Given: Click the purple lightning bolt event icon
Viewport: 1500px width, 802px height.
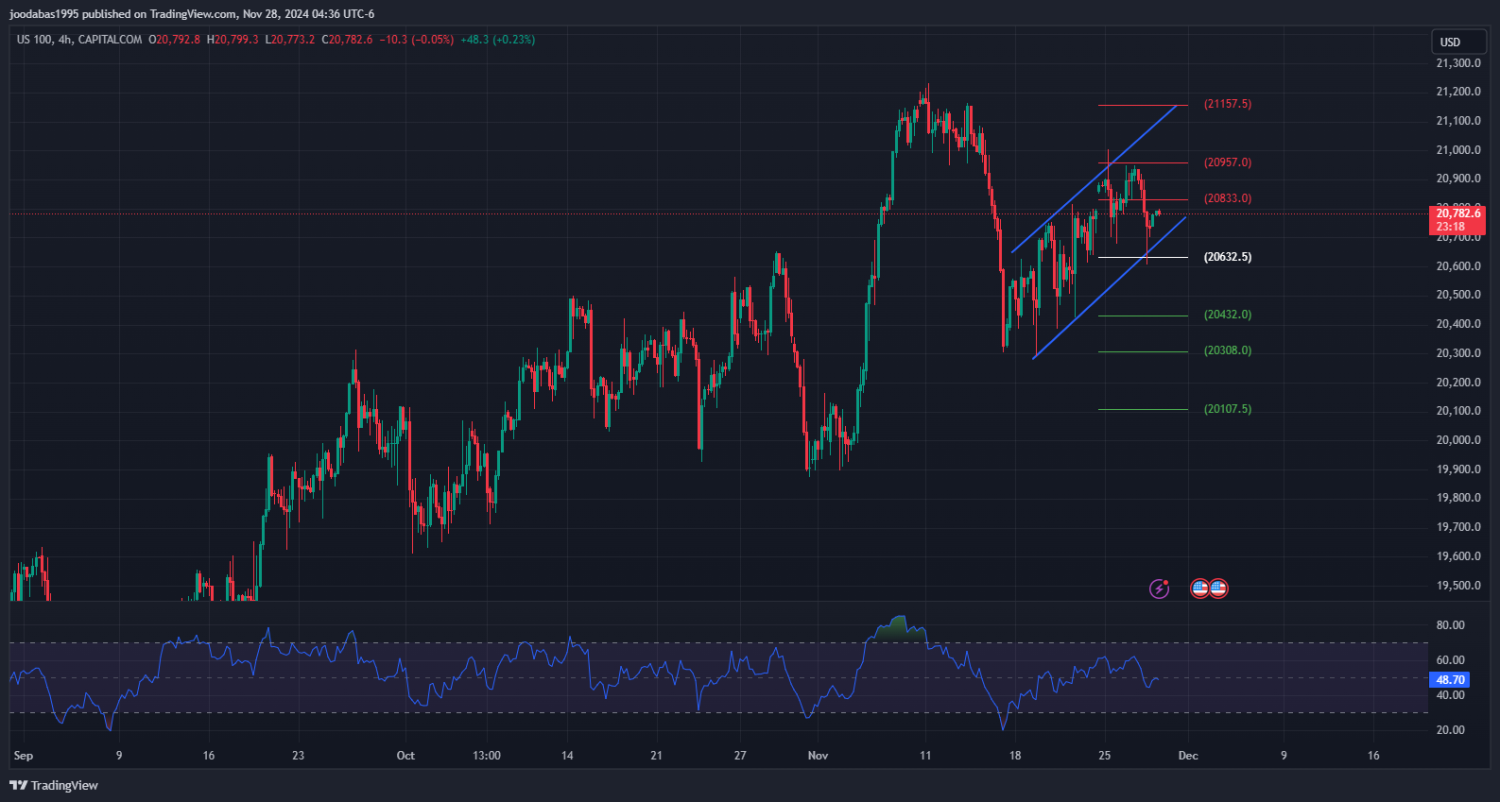Looking at the screenshot, I should [x=1159, y=588].
